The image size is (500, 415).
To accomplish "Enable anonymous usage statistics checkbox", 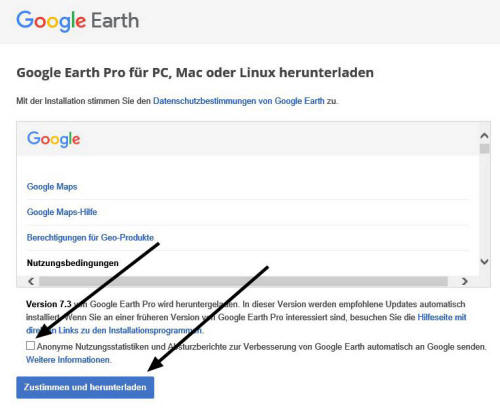I will coord(30,346).
